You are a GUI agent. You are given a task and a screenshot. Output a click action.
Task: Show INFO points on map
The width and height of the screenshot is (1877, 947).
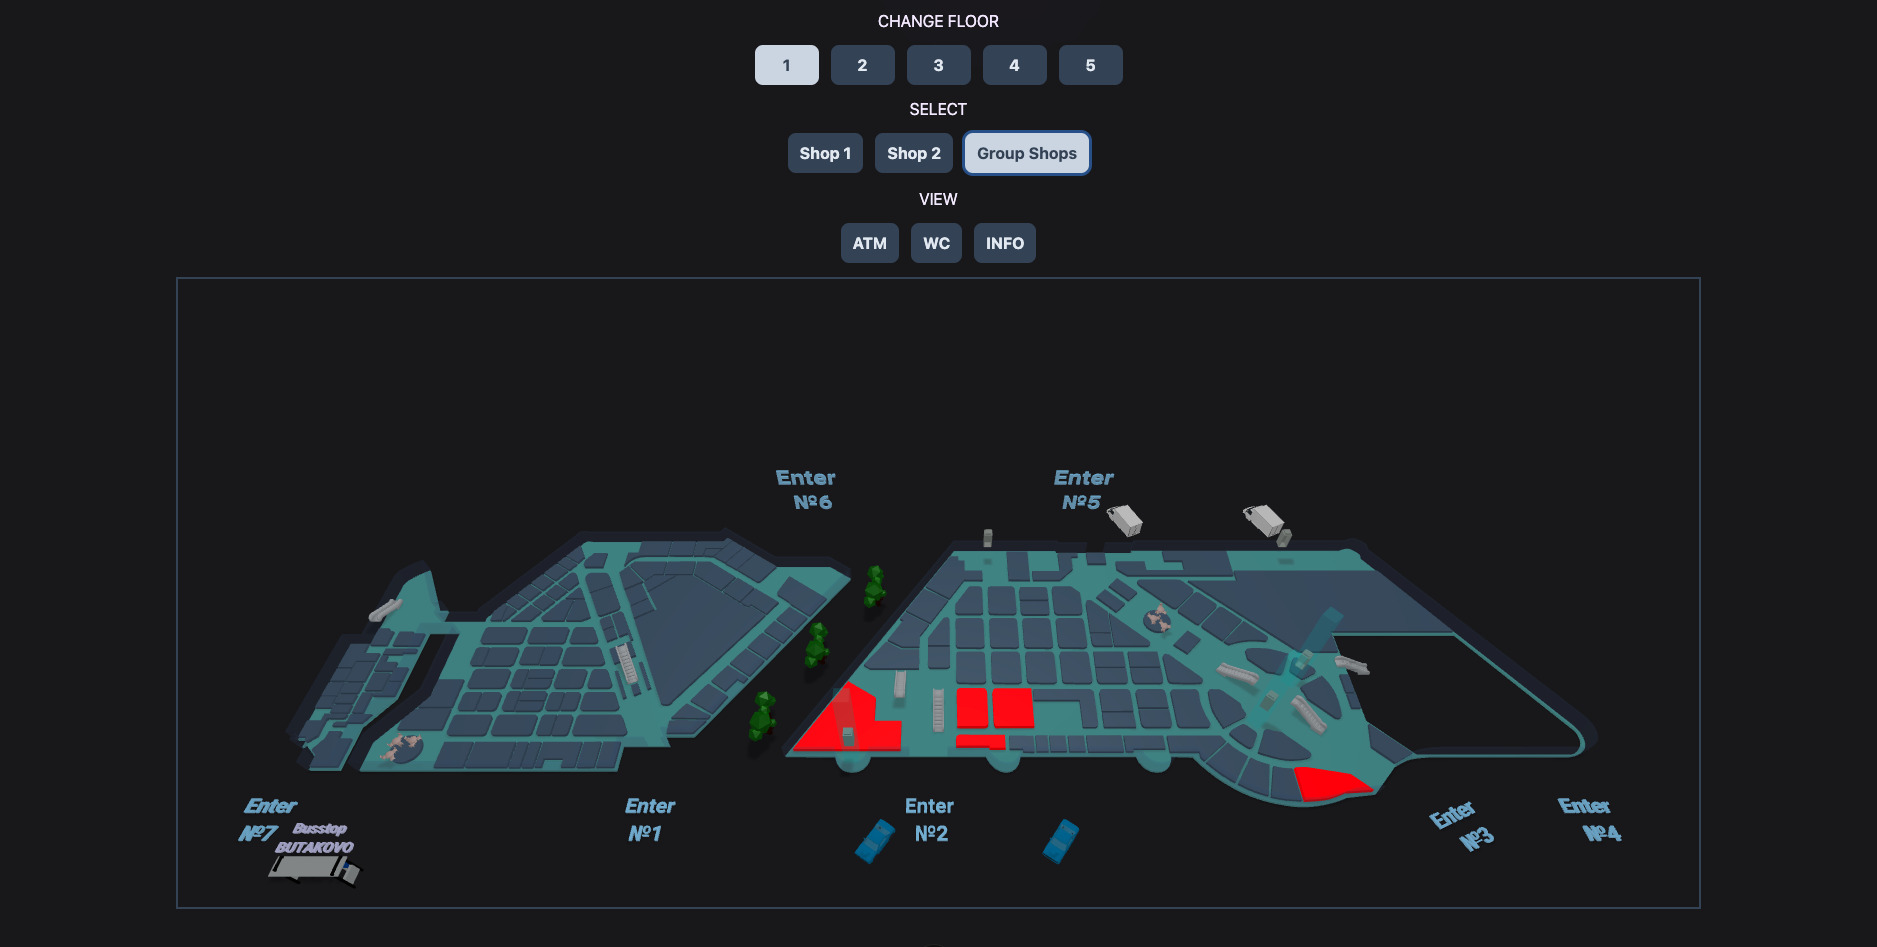pos(1004,243)
